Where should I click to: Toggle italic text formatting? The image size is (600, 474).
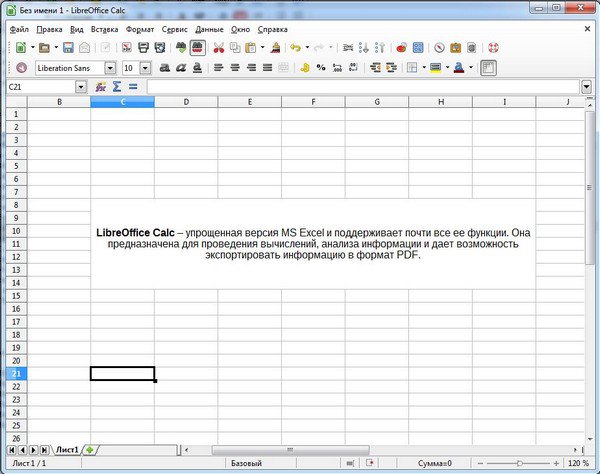point(182,68)
